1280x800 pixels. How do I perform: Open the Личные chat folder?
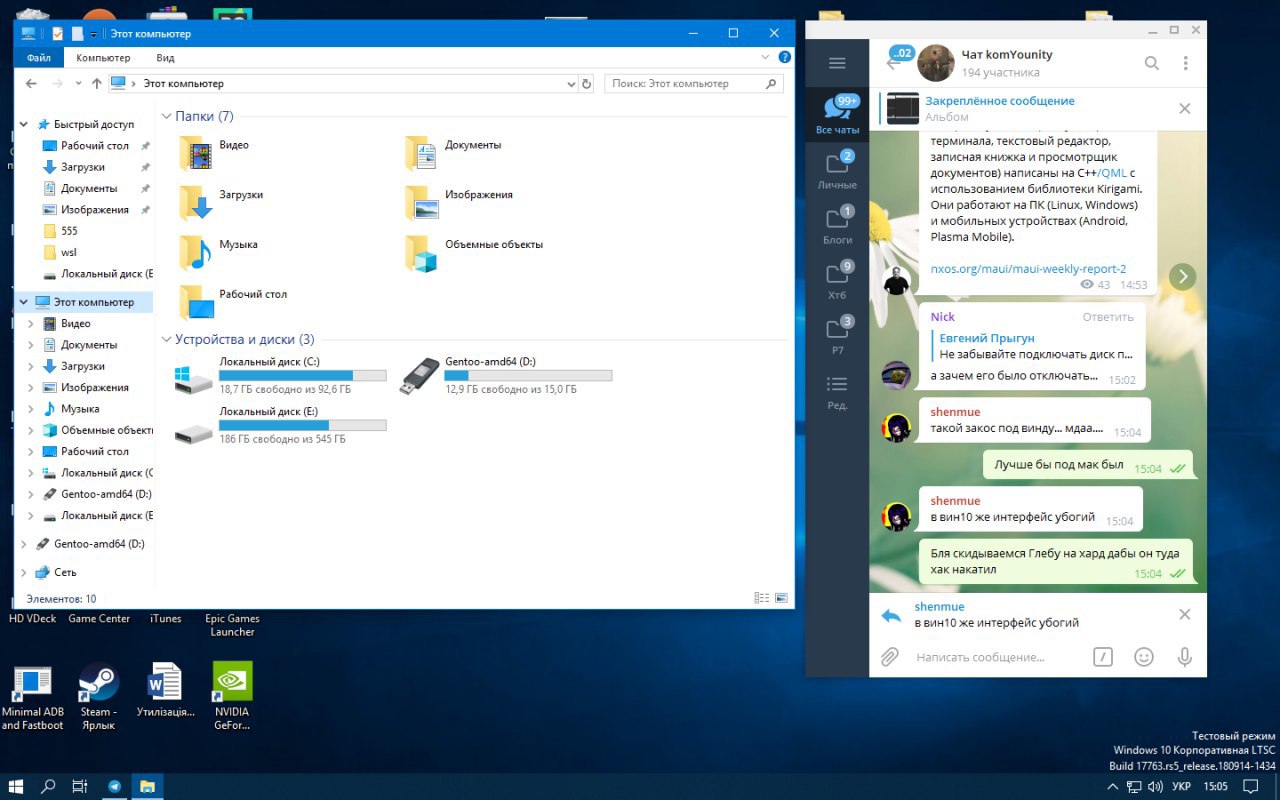(837, 170)
